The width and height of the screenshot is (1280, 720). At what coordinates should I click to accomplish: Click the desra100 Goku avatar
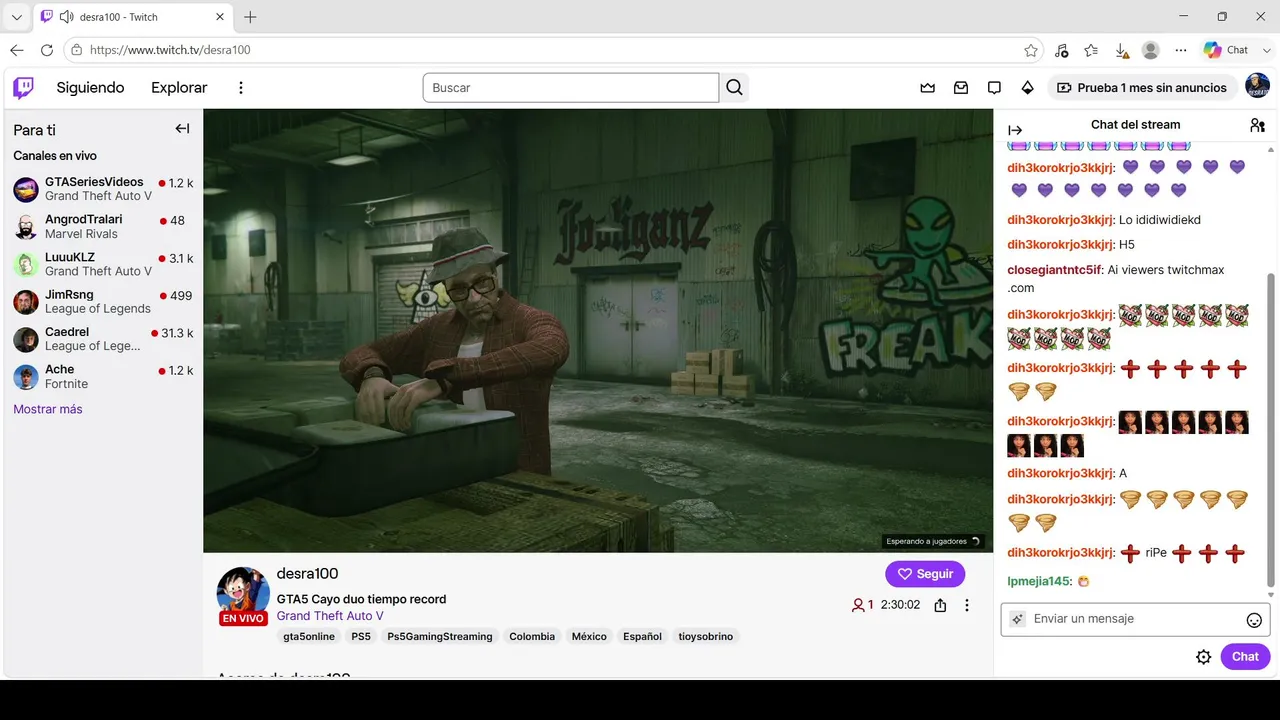pos(243,594)
